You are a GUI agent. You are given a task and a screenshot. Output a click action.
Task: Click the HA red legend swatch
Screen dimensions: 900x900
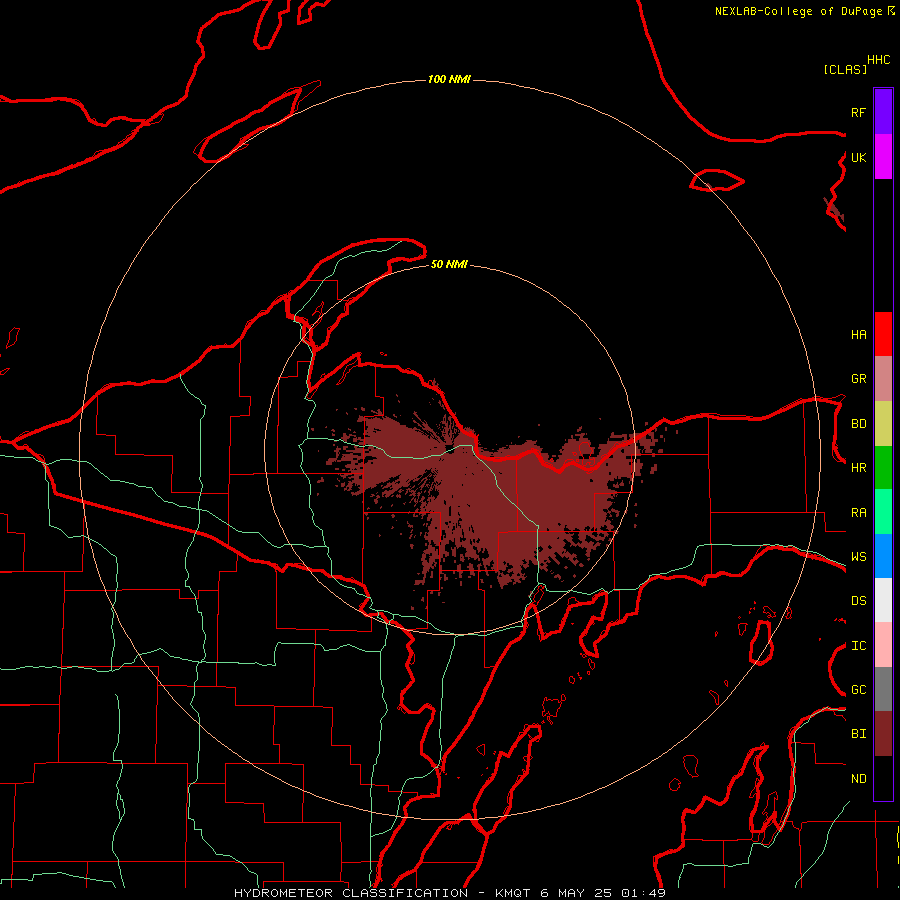pos(883,334)
